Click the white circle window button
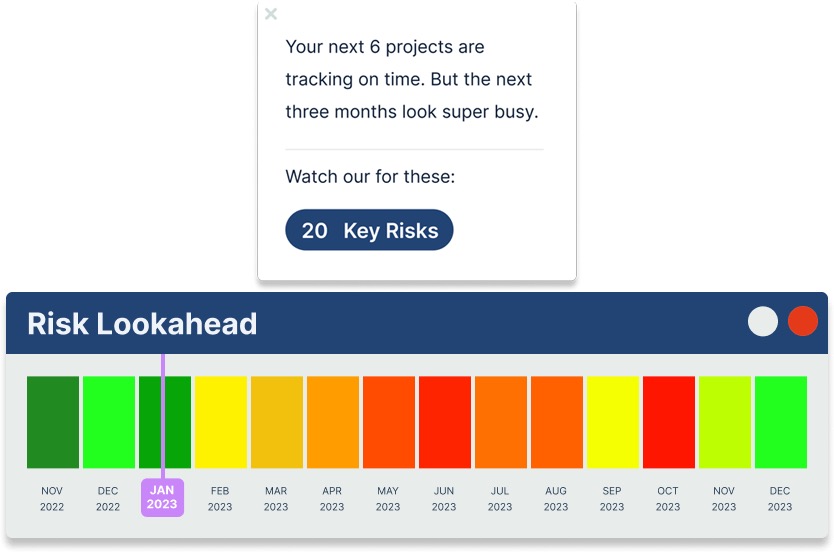The image size is (834, 552). coord(763,321)
